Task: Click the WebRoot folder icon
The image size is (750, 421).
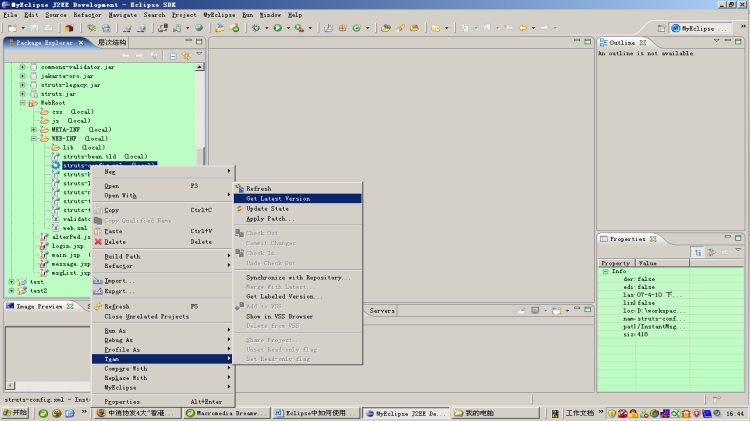Action: [33, 103]
